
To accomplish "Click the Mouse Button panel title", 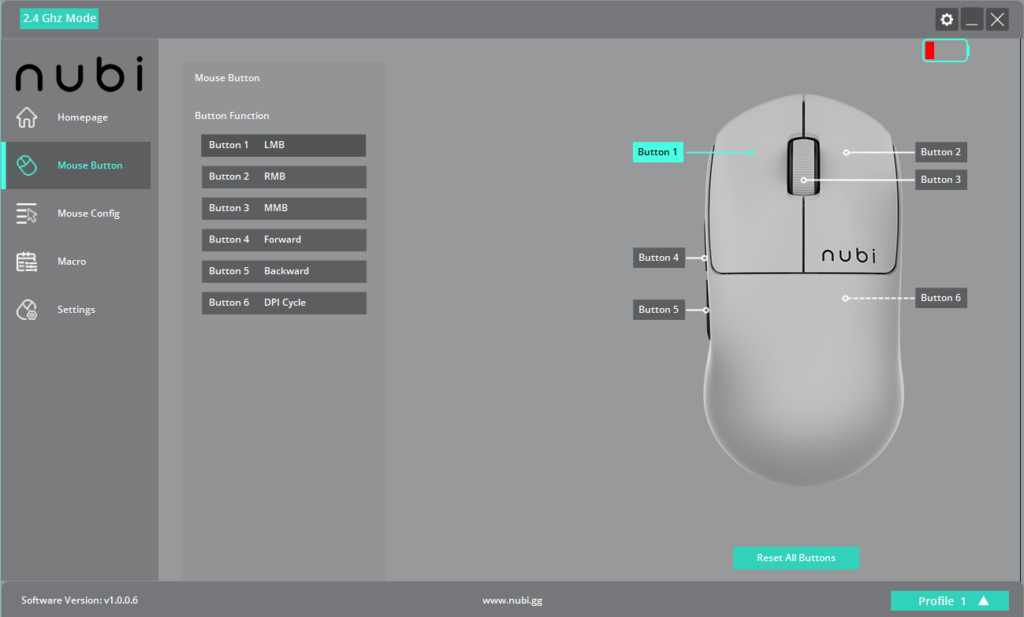I will pos(227,78).
